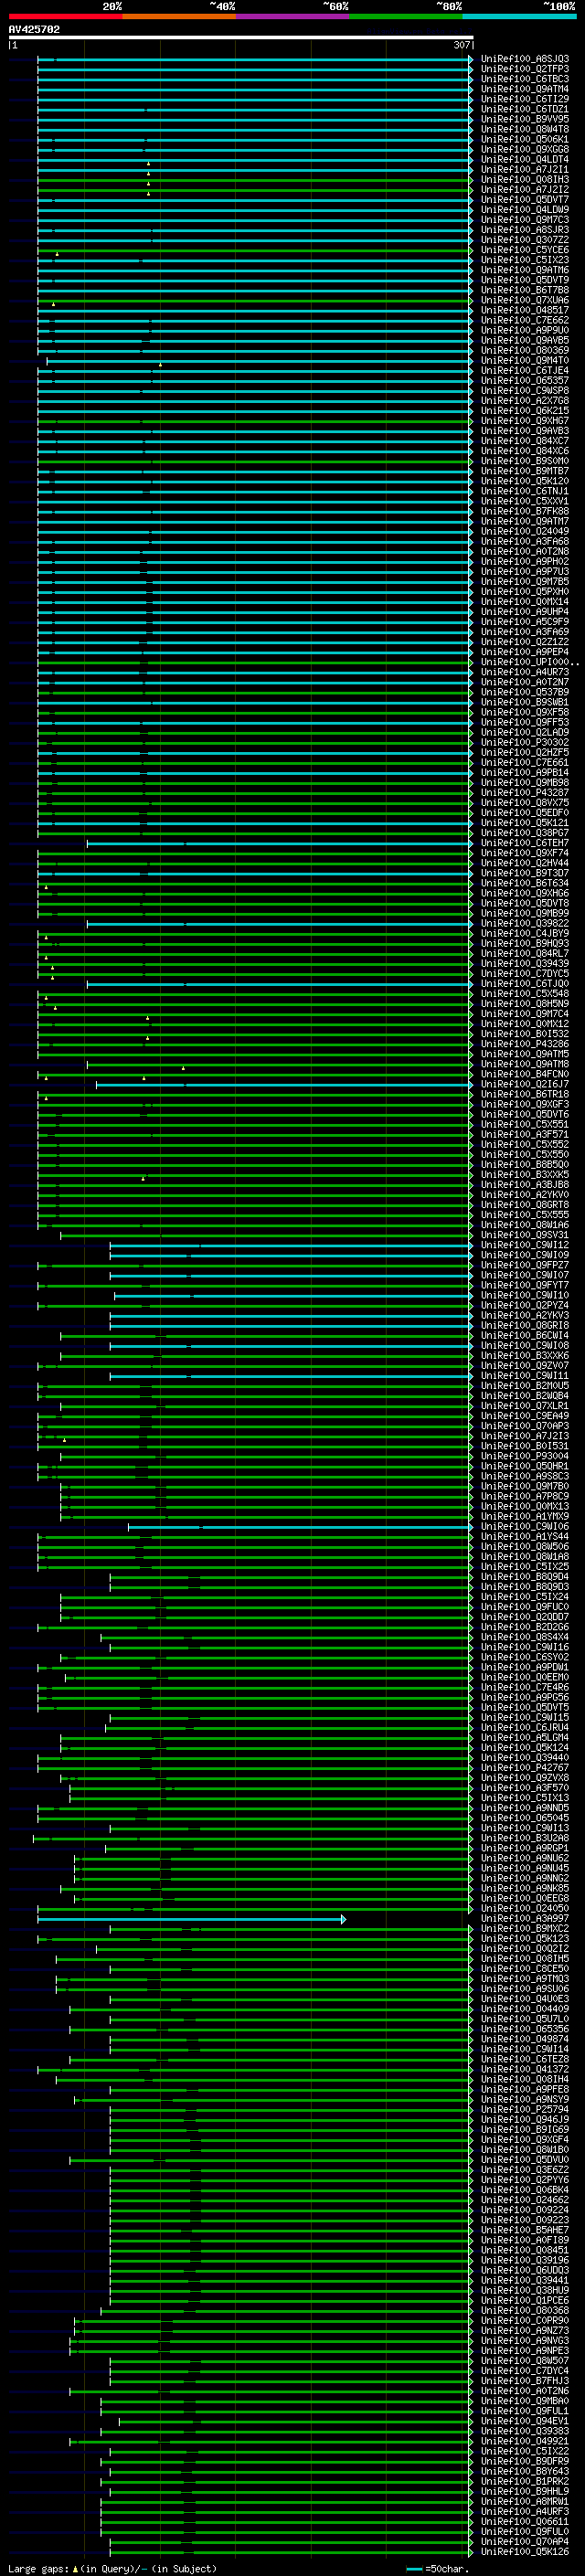Click the green ~80% identity legend segment
The image size is (585, 2576).
pyautogui.click(x=406, y=16)
